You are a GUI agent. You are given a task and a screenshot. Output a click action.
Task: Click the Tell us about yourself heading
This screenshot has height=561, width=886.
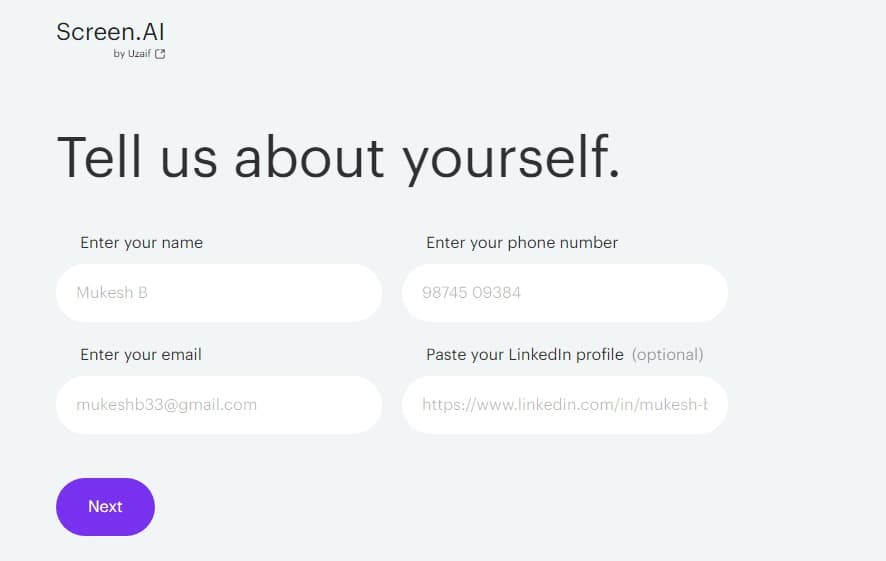click(338, 158)
